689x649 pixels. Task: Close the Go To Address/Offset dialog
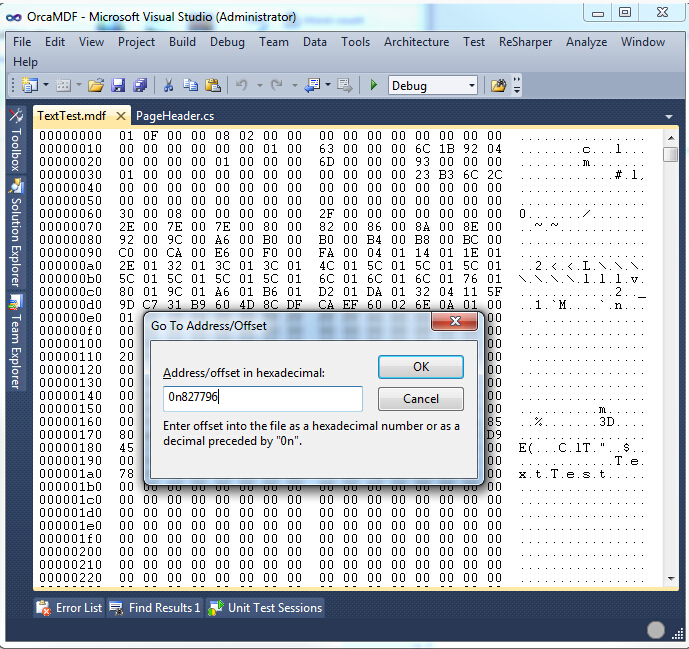(455, 321)
